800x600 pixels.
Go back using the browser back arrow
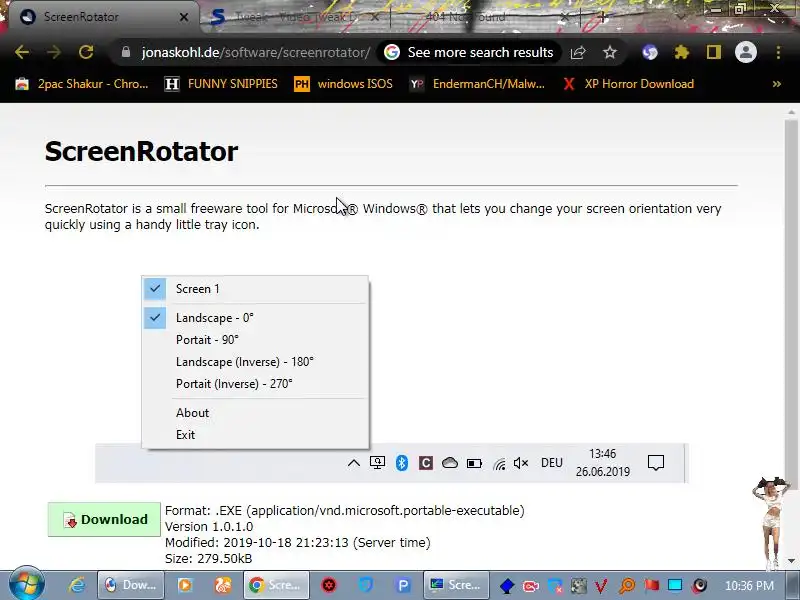(x=22, y=52)
